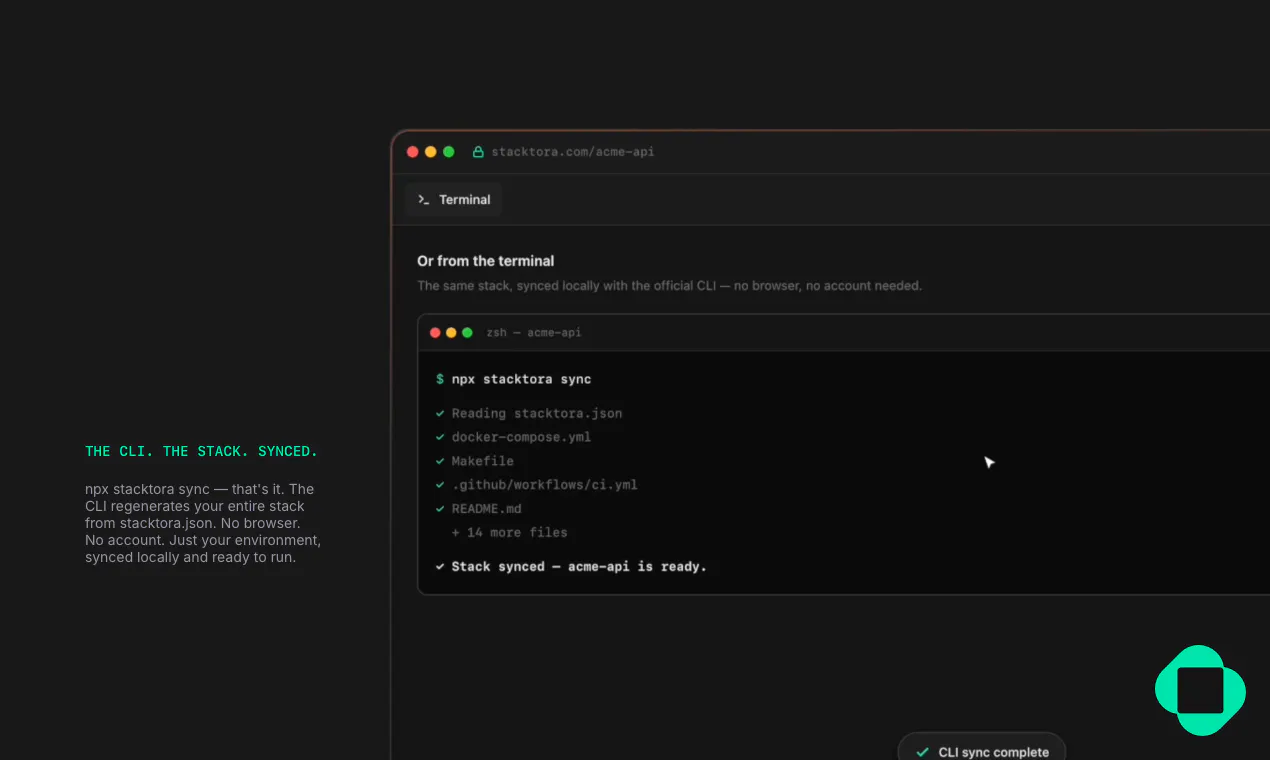Screen dimensions: 1270x760
Task: Click the .github/workflows/ci.yml line
Action: [544, 485]
